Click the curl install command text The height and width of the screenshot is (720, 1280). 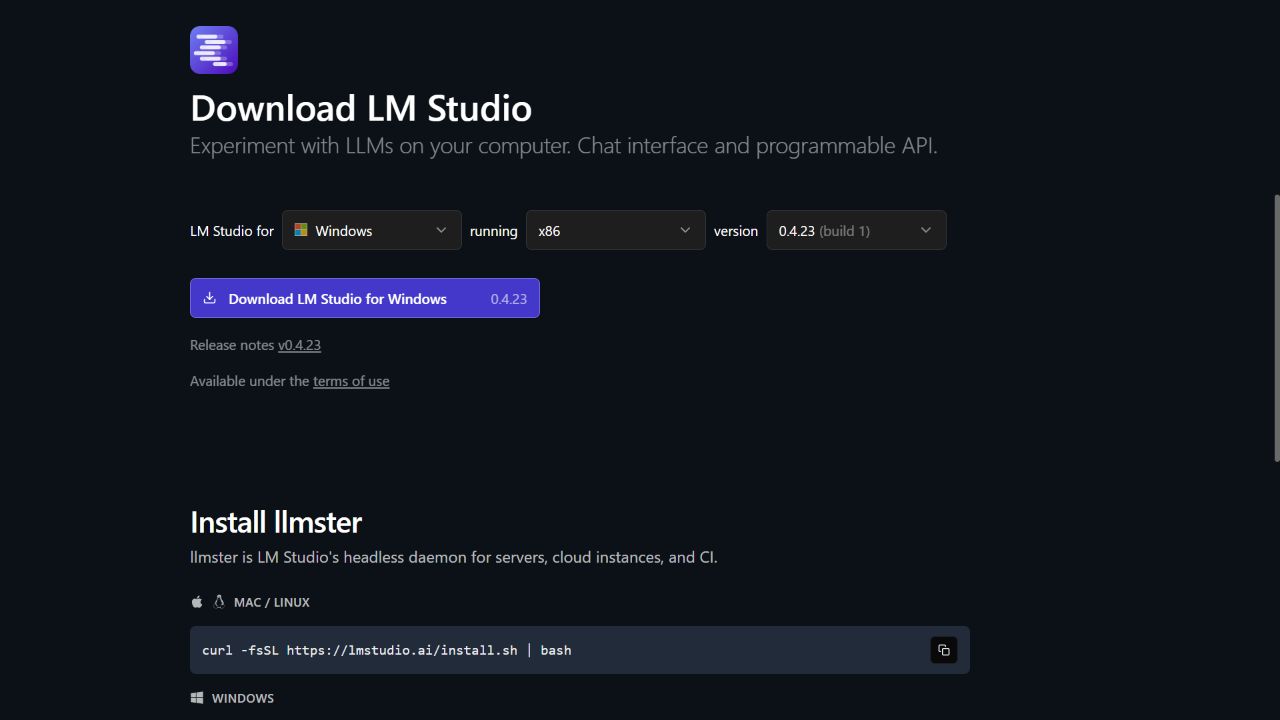coord(387,650)
